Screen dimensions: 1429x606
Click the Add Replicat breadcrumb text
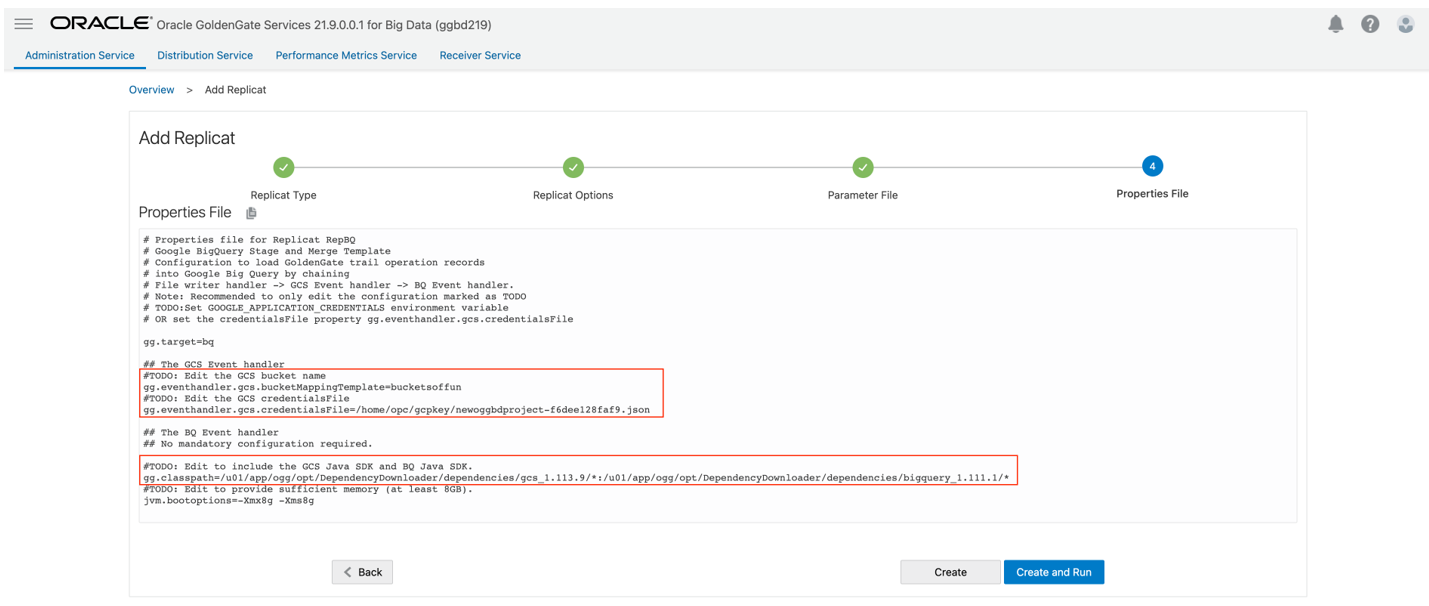[x=235, y=90]
